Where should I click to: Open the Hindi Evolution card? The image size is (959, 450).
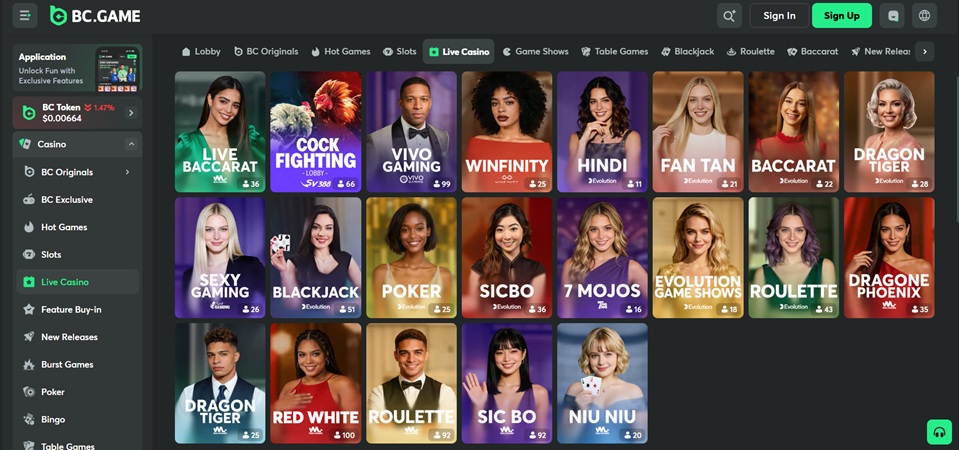pyautogui.click(x=602, y=131)
